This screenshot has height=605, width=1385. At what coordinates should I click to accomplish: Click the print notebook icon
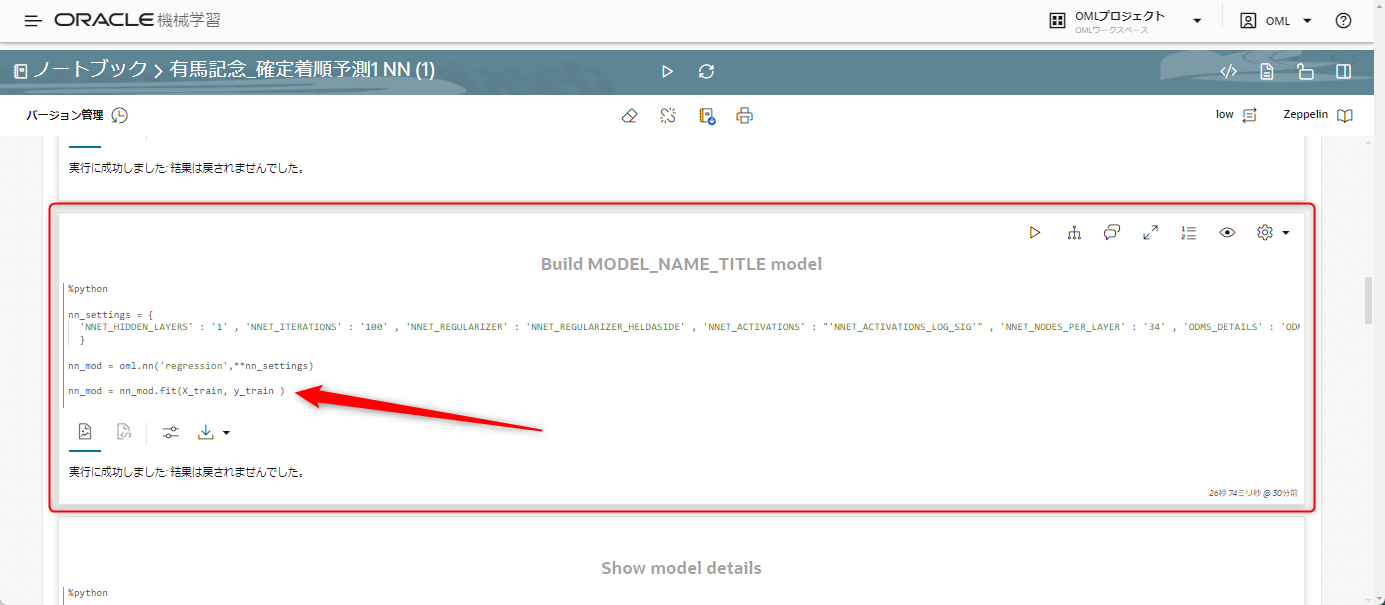(744, 116)
